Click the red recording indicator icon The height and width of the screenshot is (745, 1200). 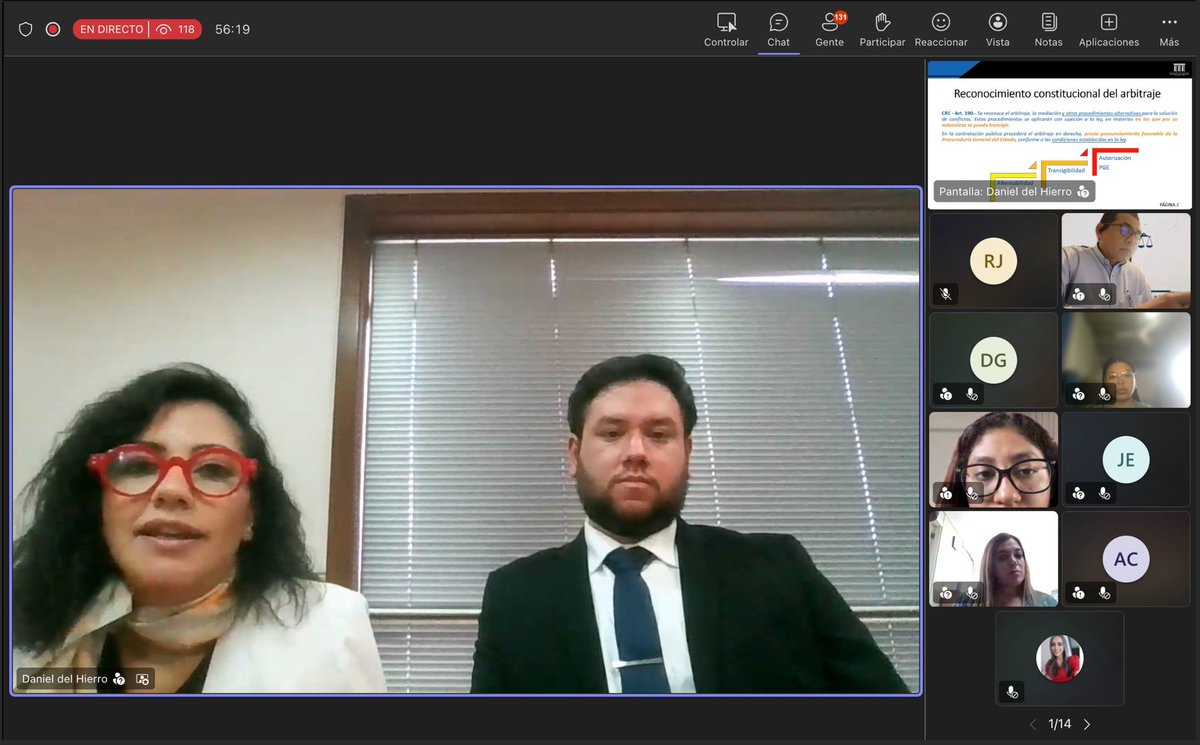tap(53, 29)
